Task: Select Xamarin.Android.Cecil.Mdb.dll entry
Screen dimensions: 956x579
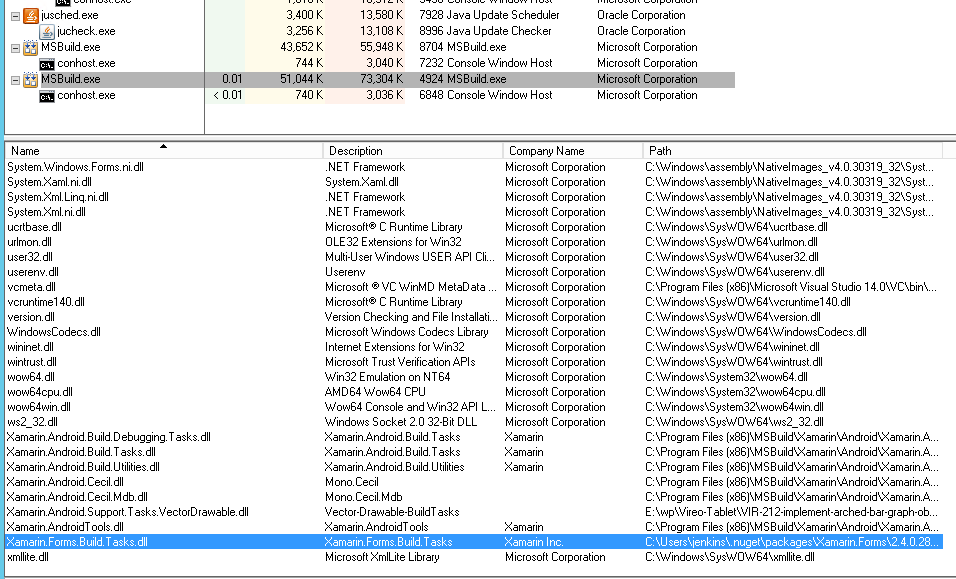Action: 77,497
